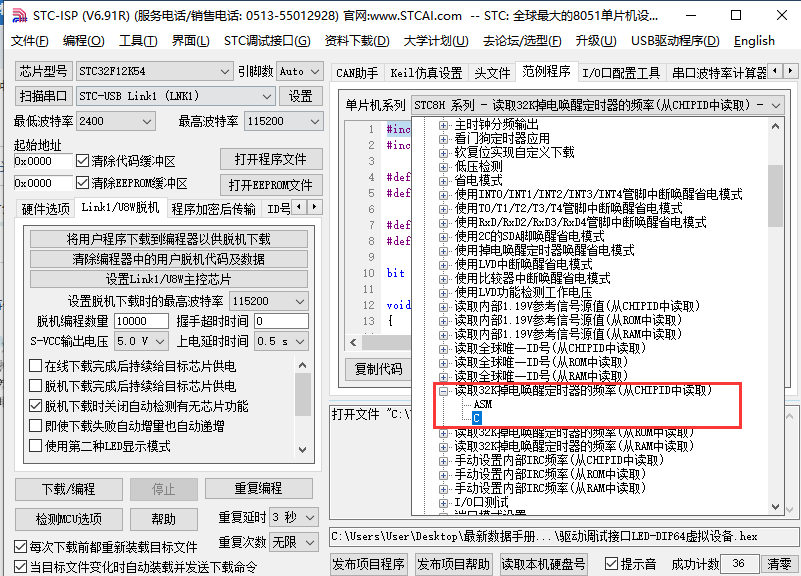Open 引脚数 dropdown set to Auto
Screen dimensions: 801x576
pos(300,71)
